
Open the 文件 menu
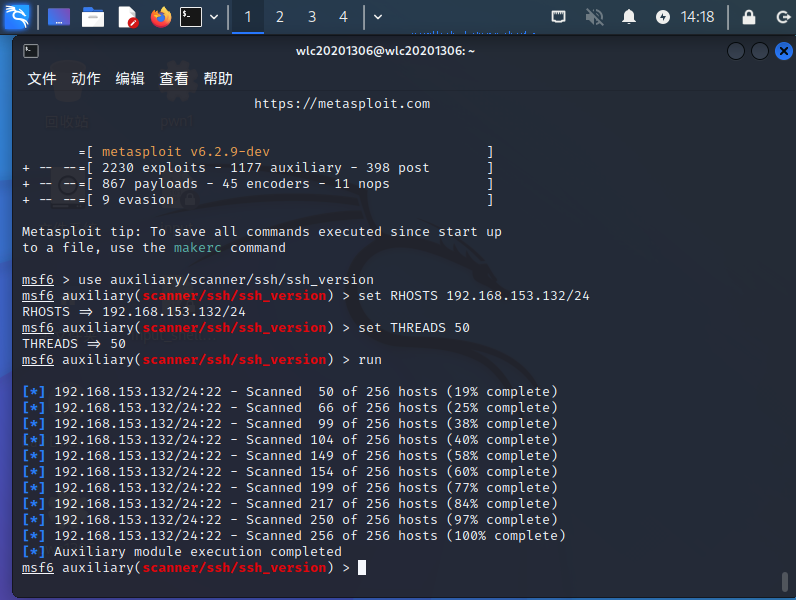(42, 79)
